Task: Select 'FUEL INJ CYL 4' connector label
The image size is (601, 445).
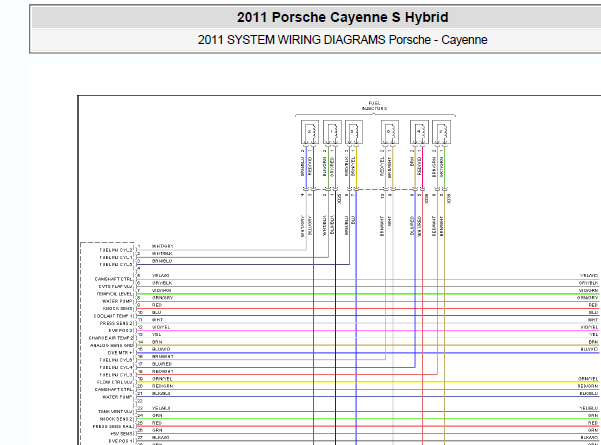Action: click(116, 368)
